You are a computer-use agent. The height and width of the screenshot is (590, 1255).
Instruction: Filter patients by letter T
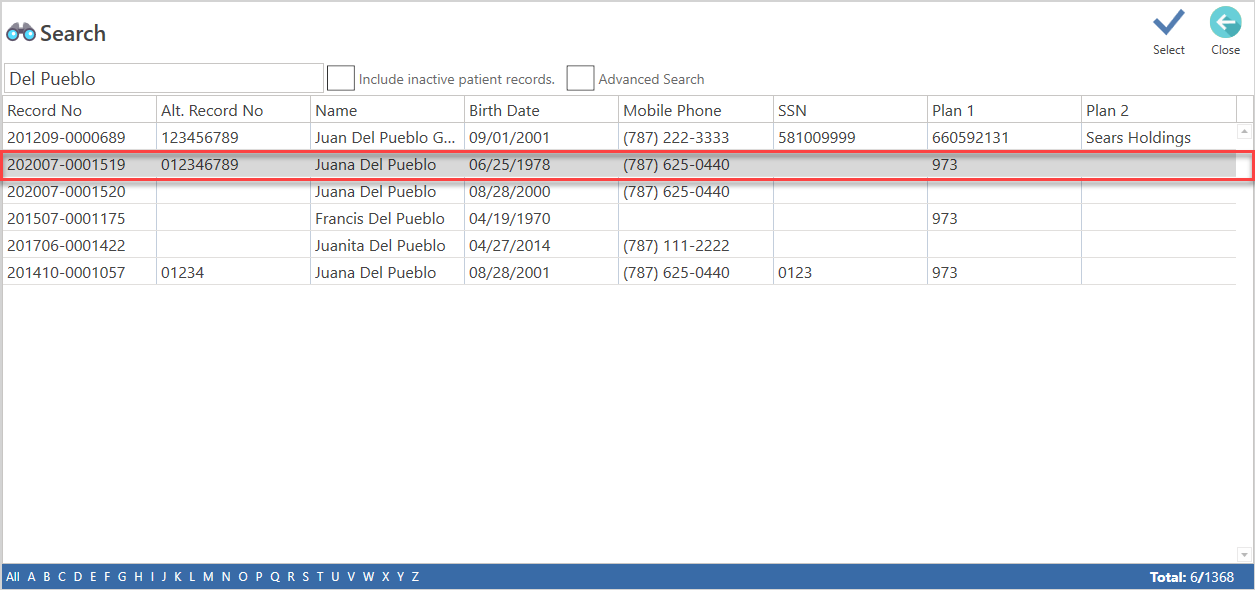320,577
